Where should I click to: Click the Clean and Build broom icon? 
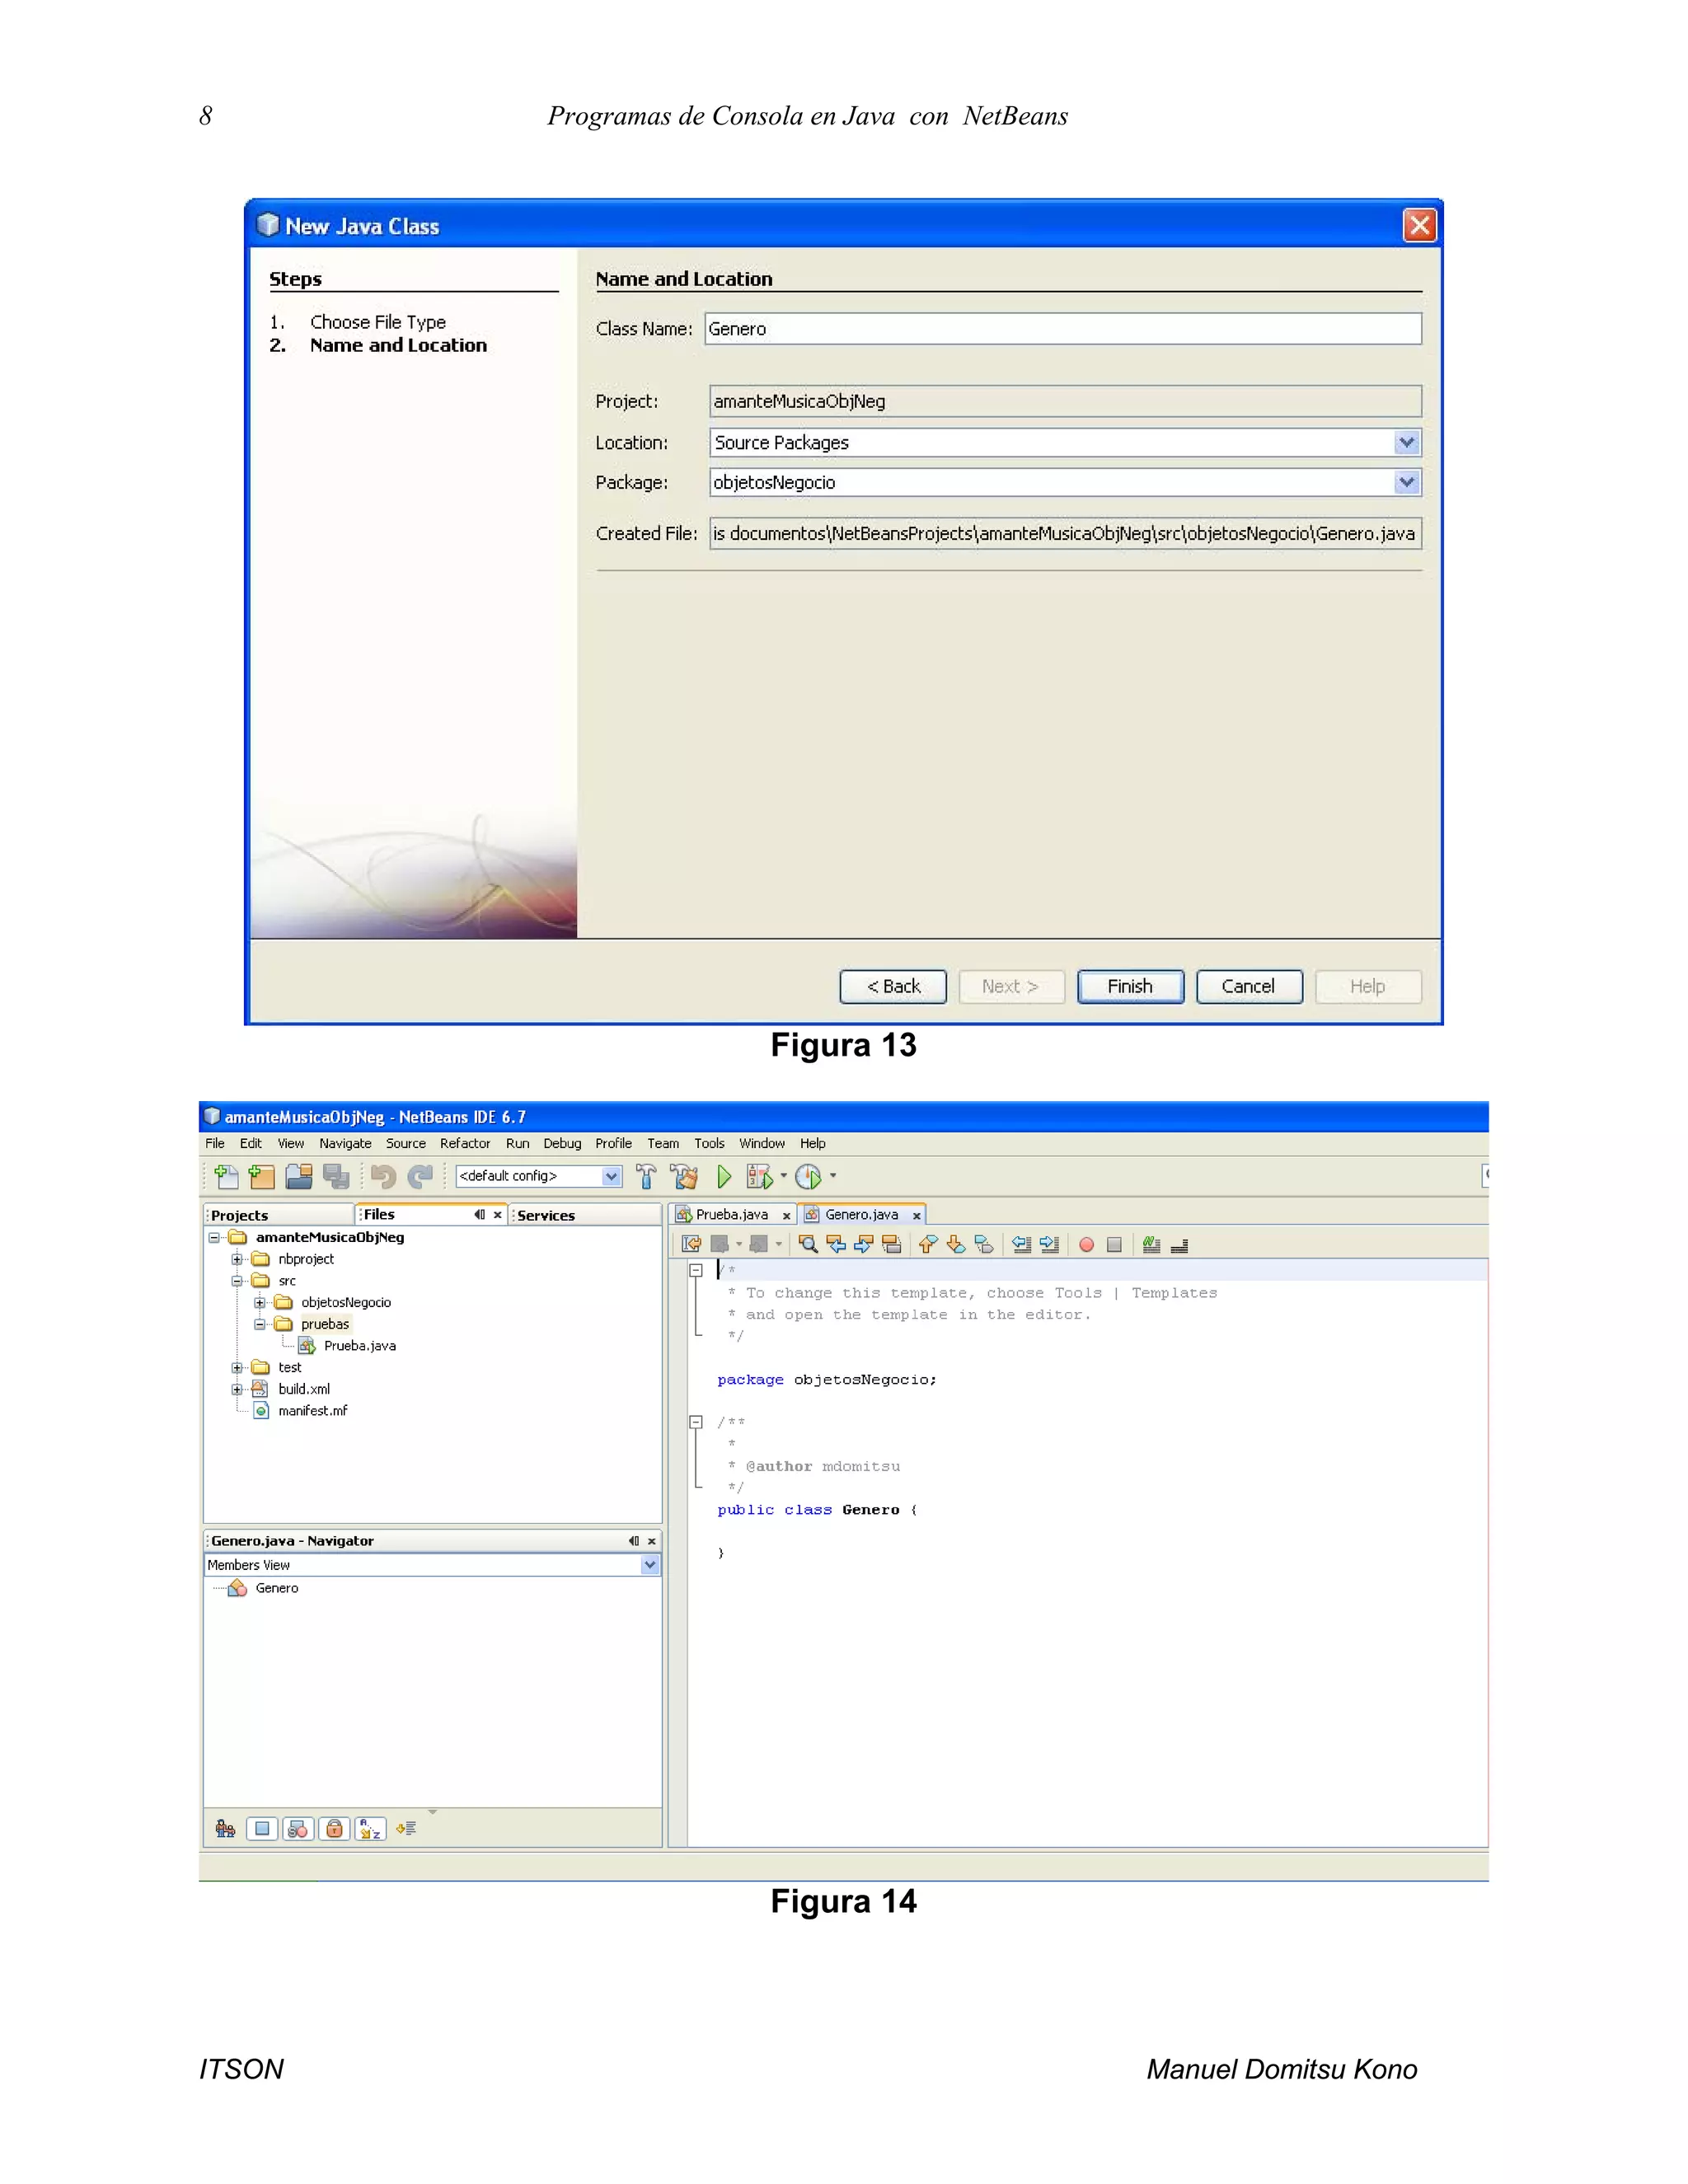point(685,1177)
